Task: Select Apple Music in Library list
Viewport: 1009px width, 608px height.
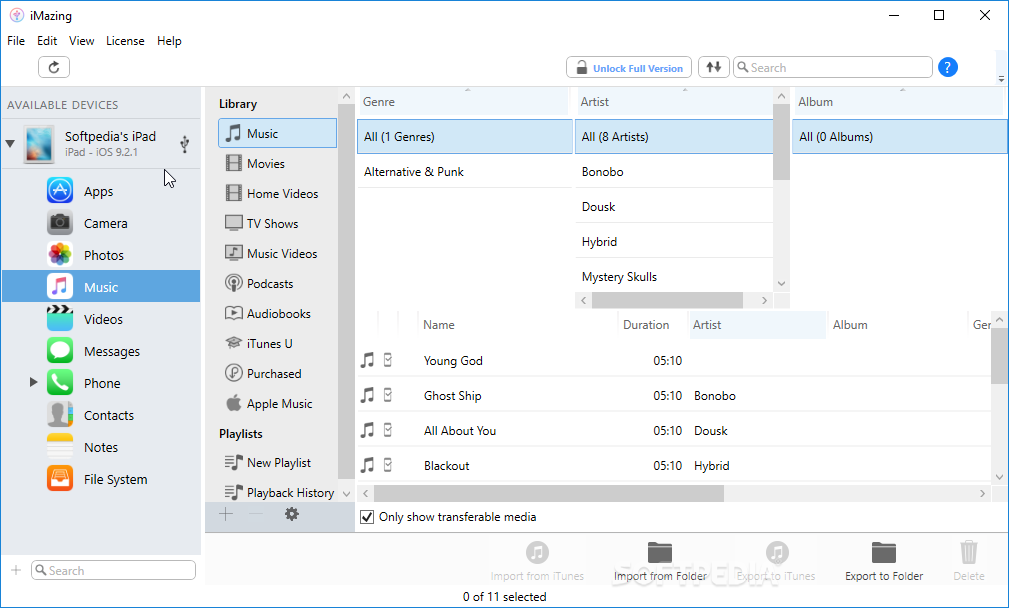Action: click(277, 403)
